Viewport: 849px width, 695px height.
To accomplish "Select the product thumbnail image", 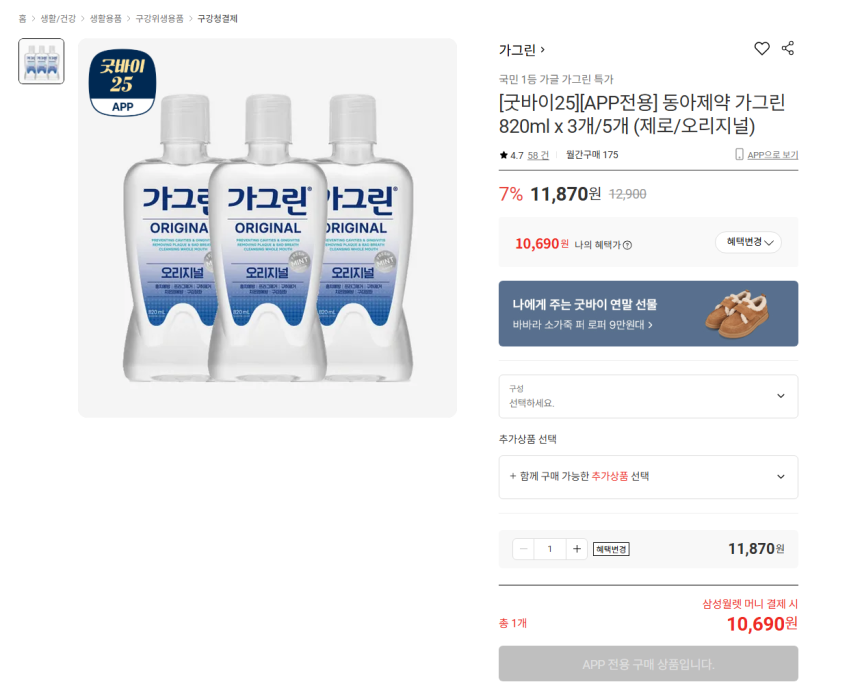I will tap(41, 61).
